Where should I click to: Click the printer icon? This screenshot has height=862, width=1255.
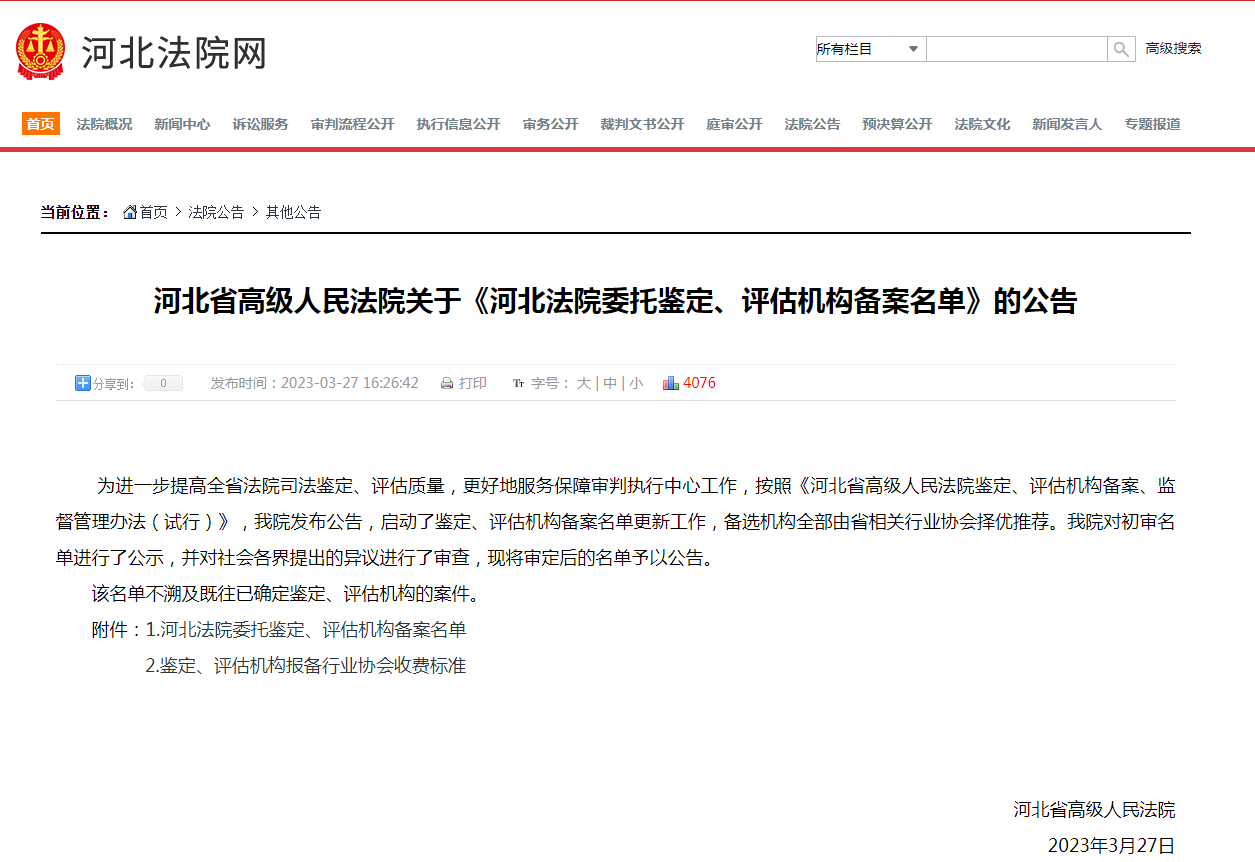[447, 383]
